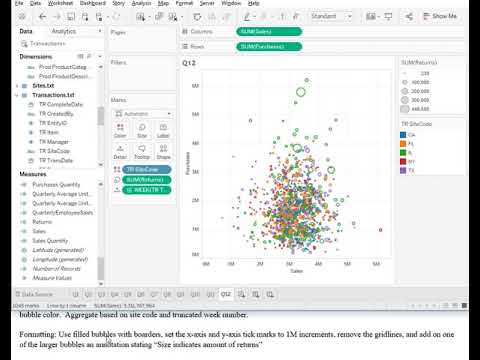Open the Label marks card button
480x360 pixels.
[x=163, y=130]
